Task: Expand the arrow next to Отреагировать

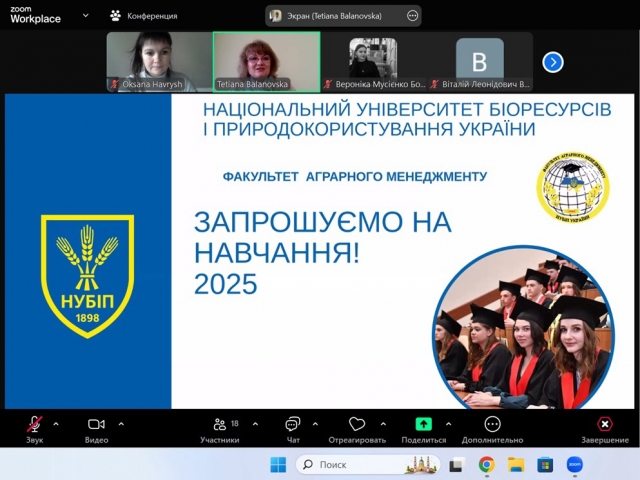Action: pyautogui.click(x=383, y=424)
